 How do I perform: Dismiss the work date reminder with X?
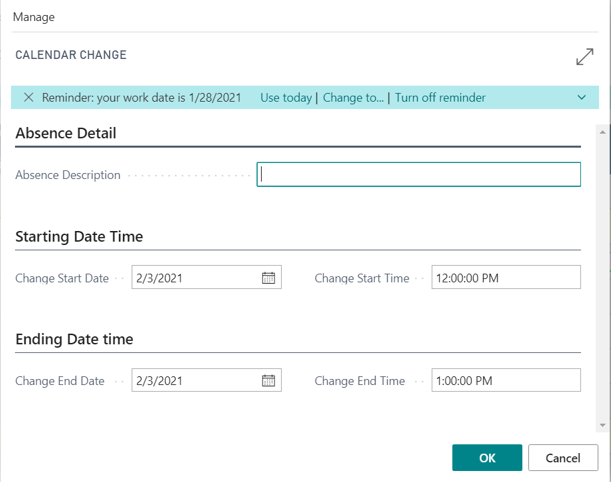tap(28, 98)
